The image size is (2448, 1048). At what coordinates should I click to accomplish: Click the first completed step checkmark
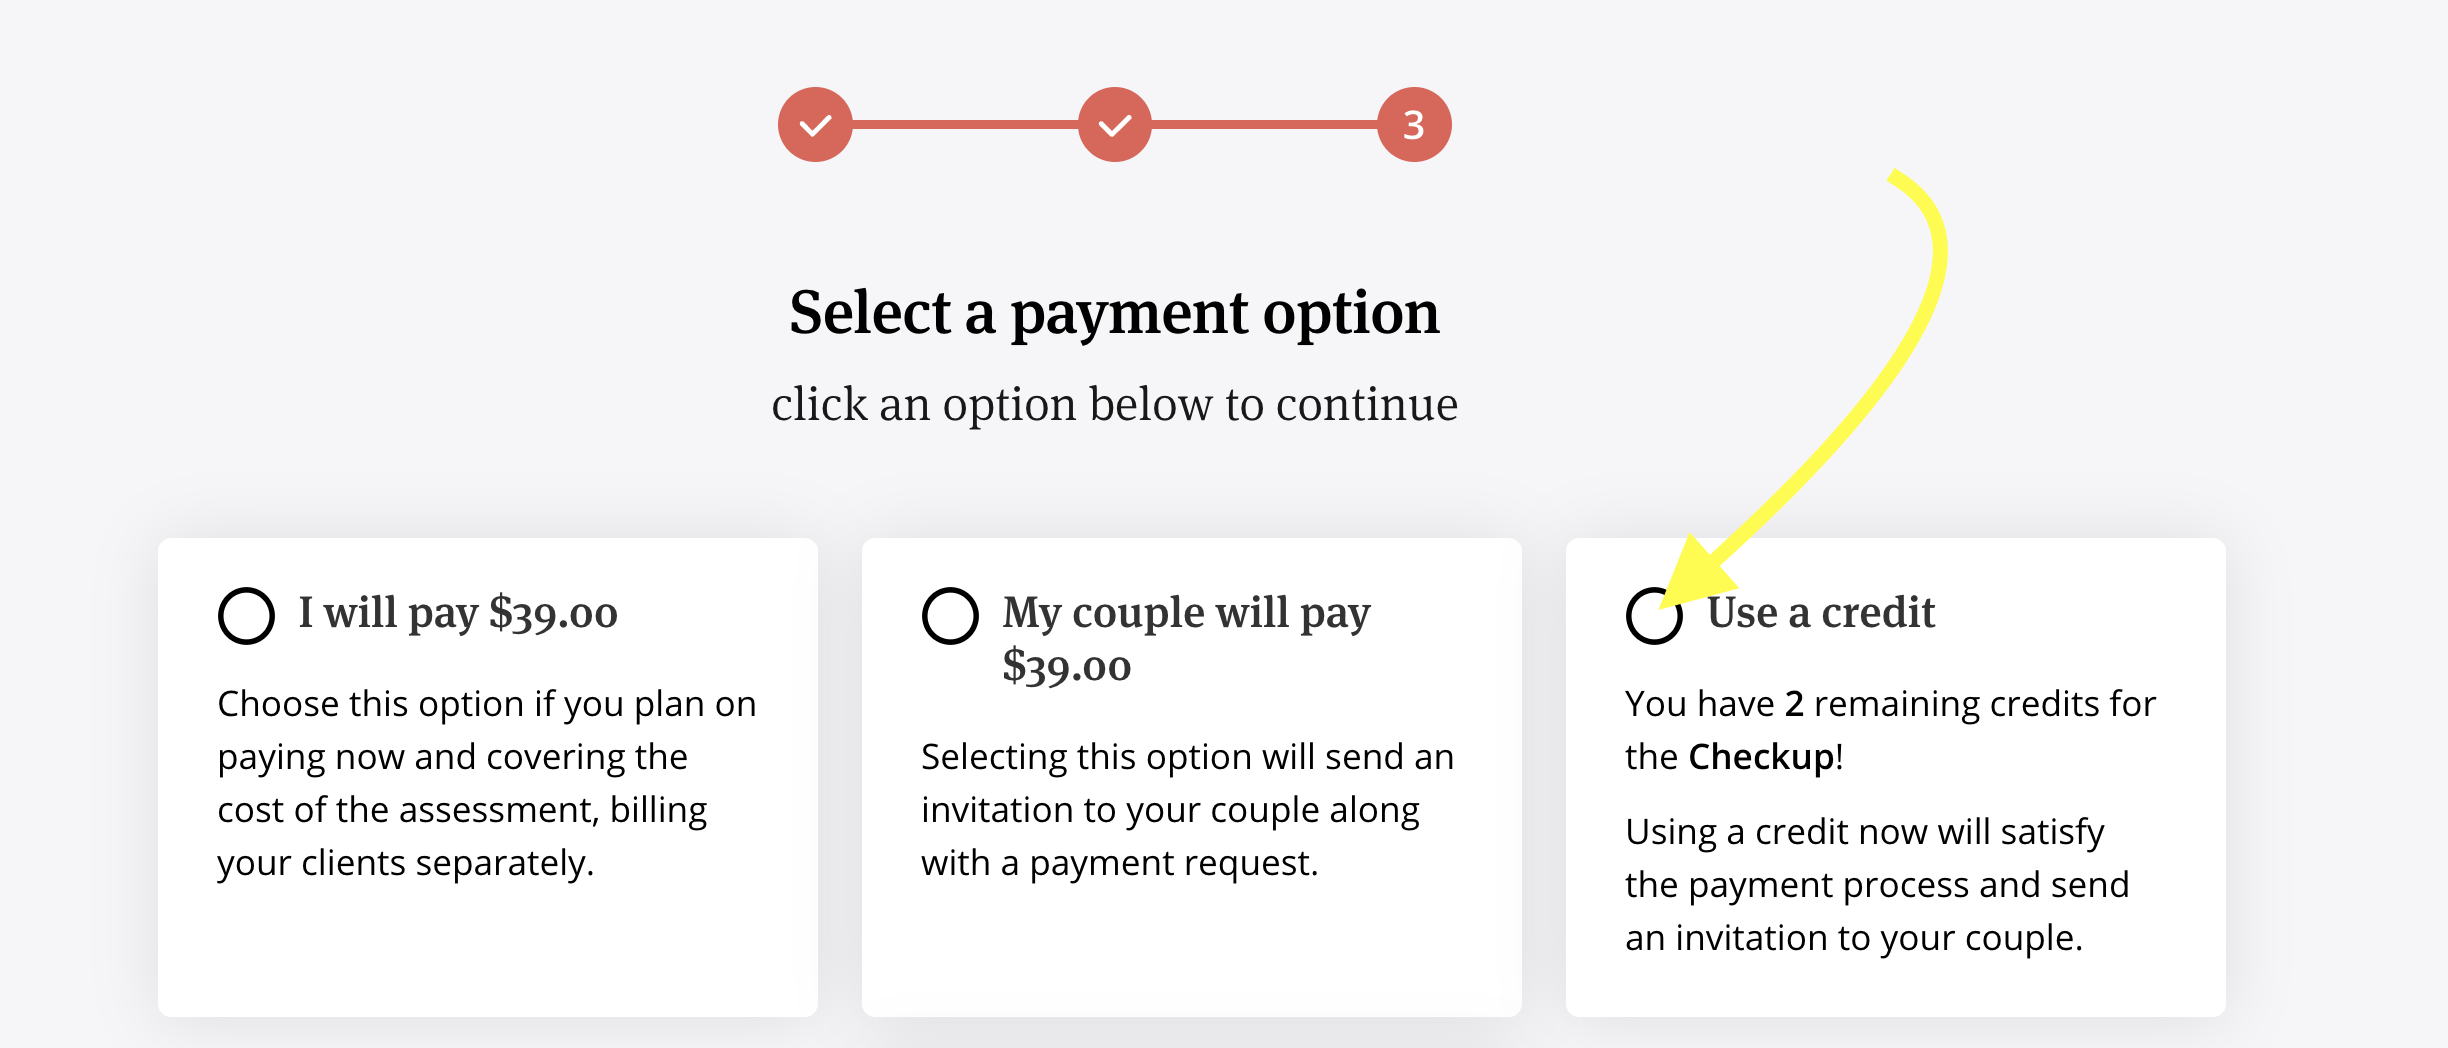pos(815,125)
